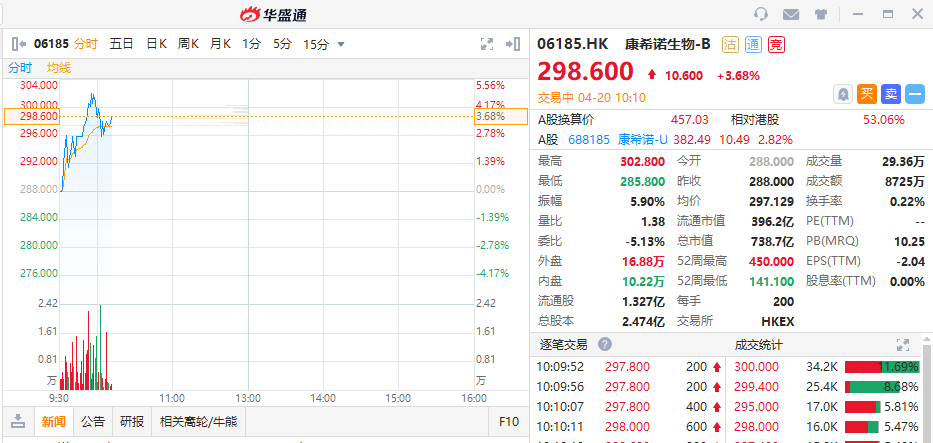Click the 成交量 value 29.36万

pos(903,161)
